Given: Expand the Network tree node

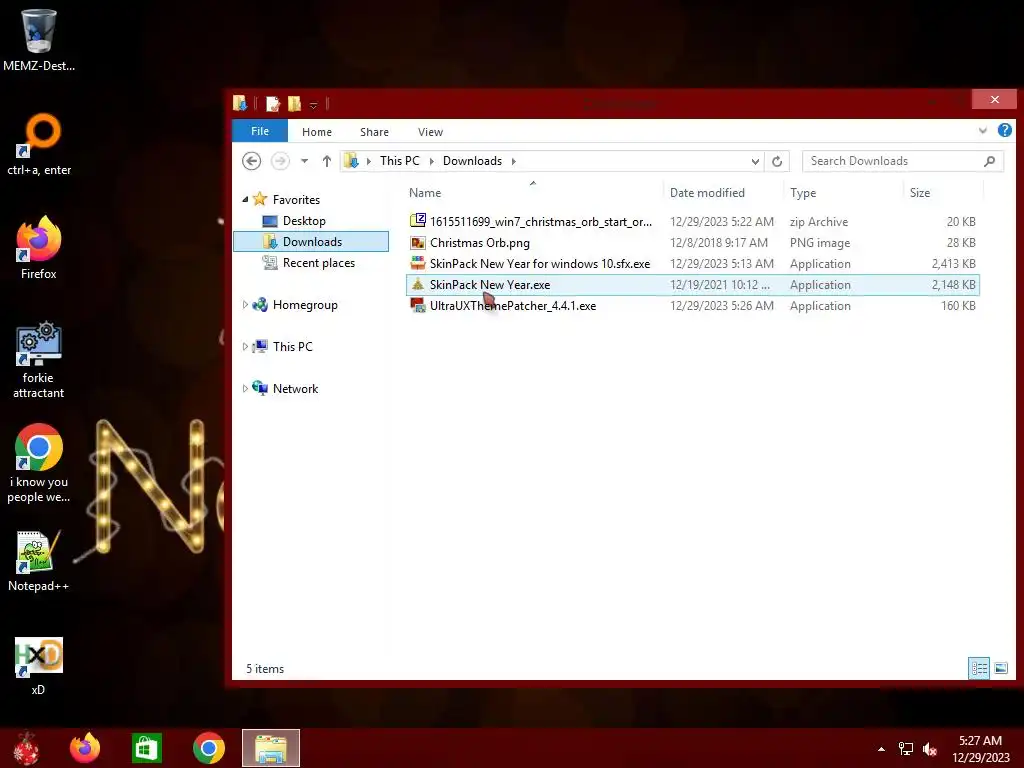Looking at the screenshot, I should 245,388.
